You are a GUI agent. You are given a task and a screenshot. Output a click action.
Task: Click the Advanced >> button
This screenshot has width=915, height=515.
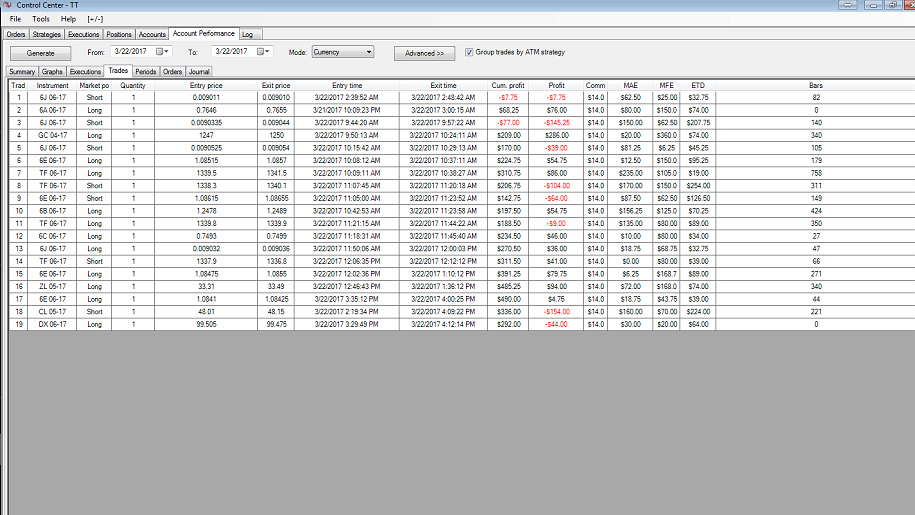[x=424, y=53]
